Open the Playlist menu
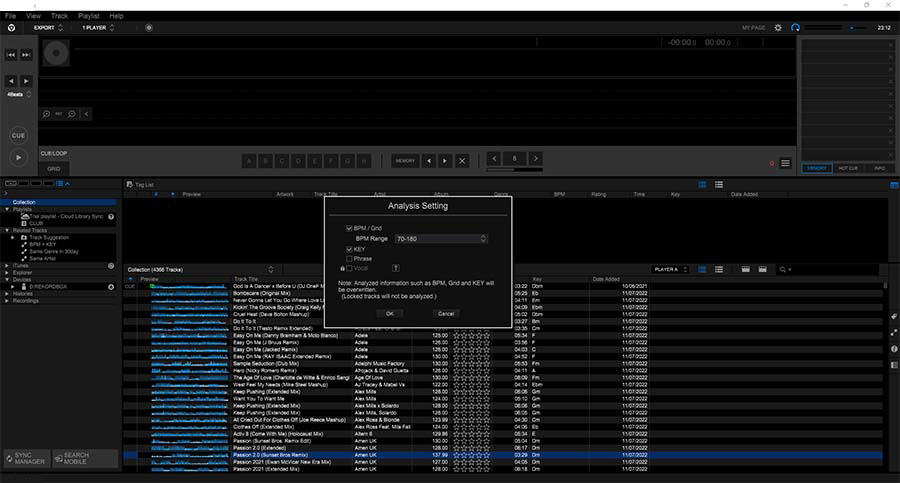The image size is (900, 483). point(88,16)
